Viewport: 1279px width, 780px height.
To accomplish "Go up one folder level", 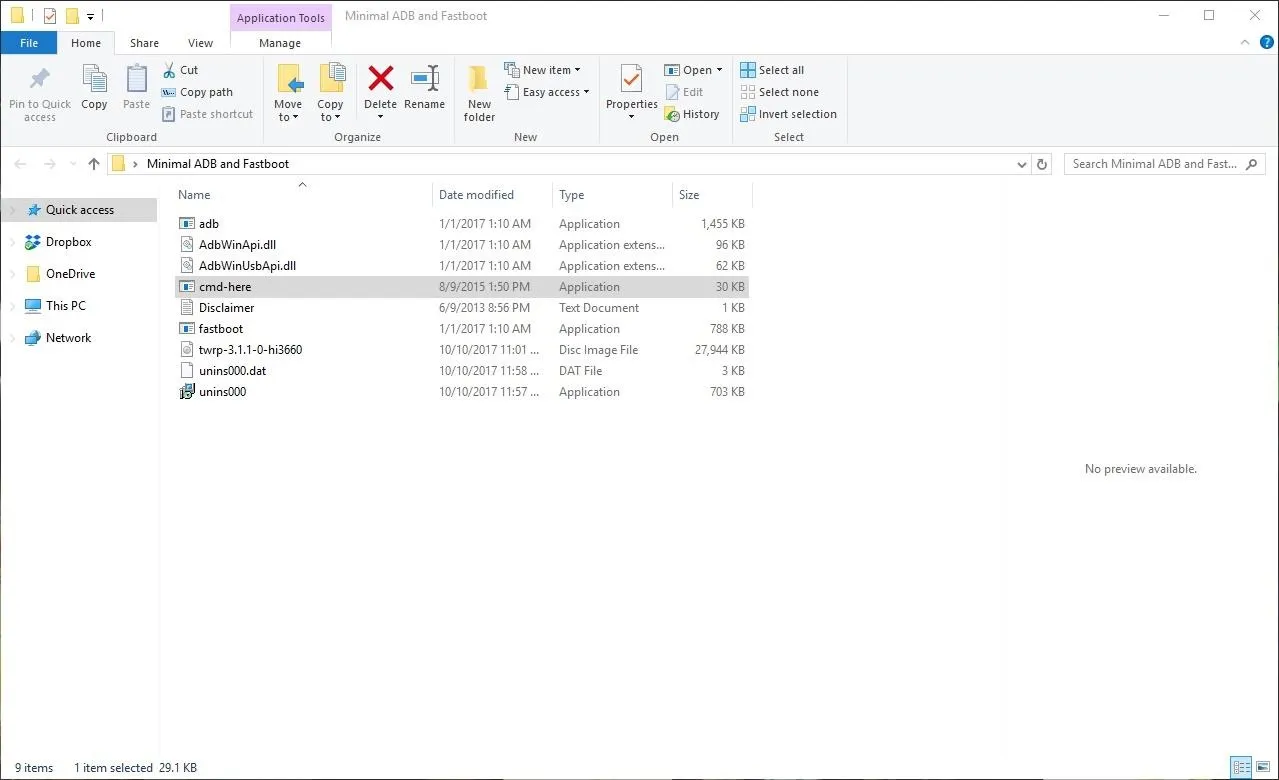I will pos(94,164).
